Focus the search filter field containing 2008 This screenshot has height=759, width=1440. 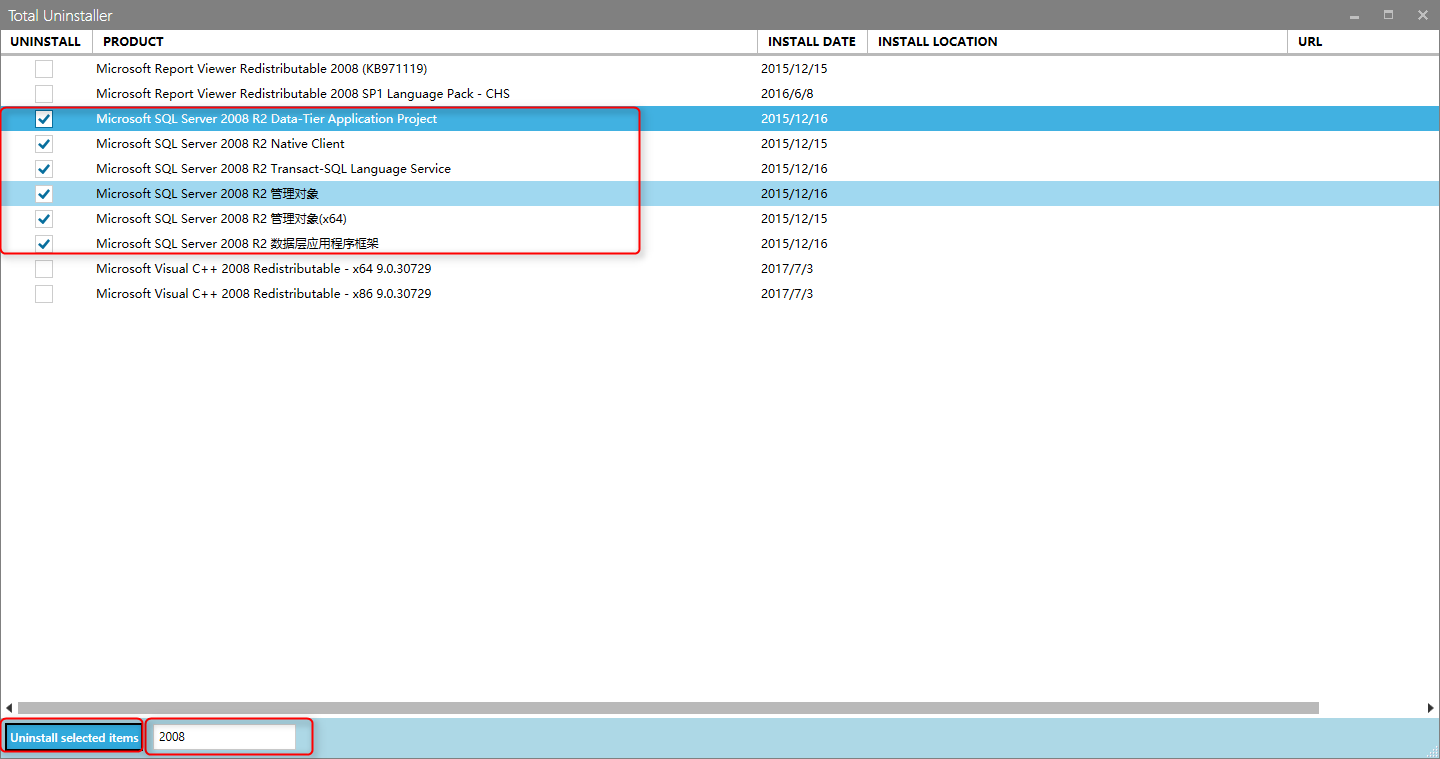(x=224, y=737)
